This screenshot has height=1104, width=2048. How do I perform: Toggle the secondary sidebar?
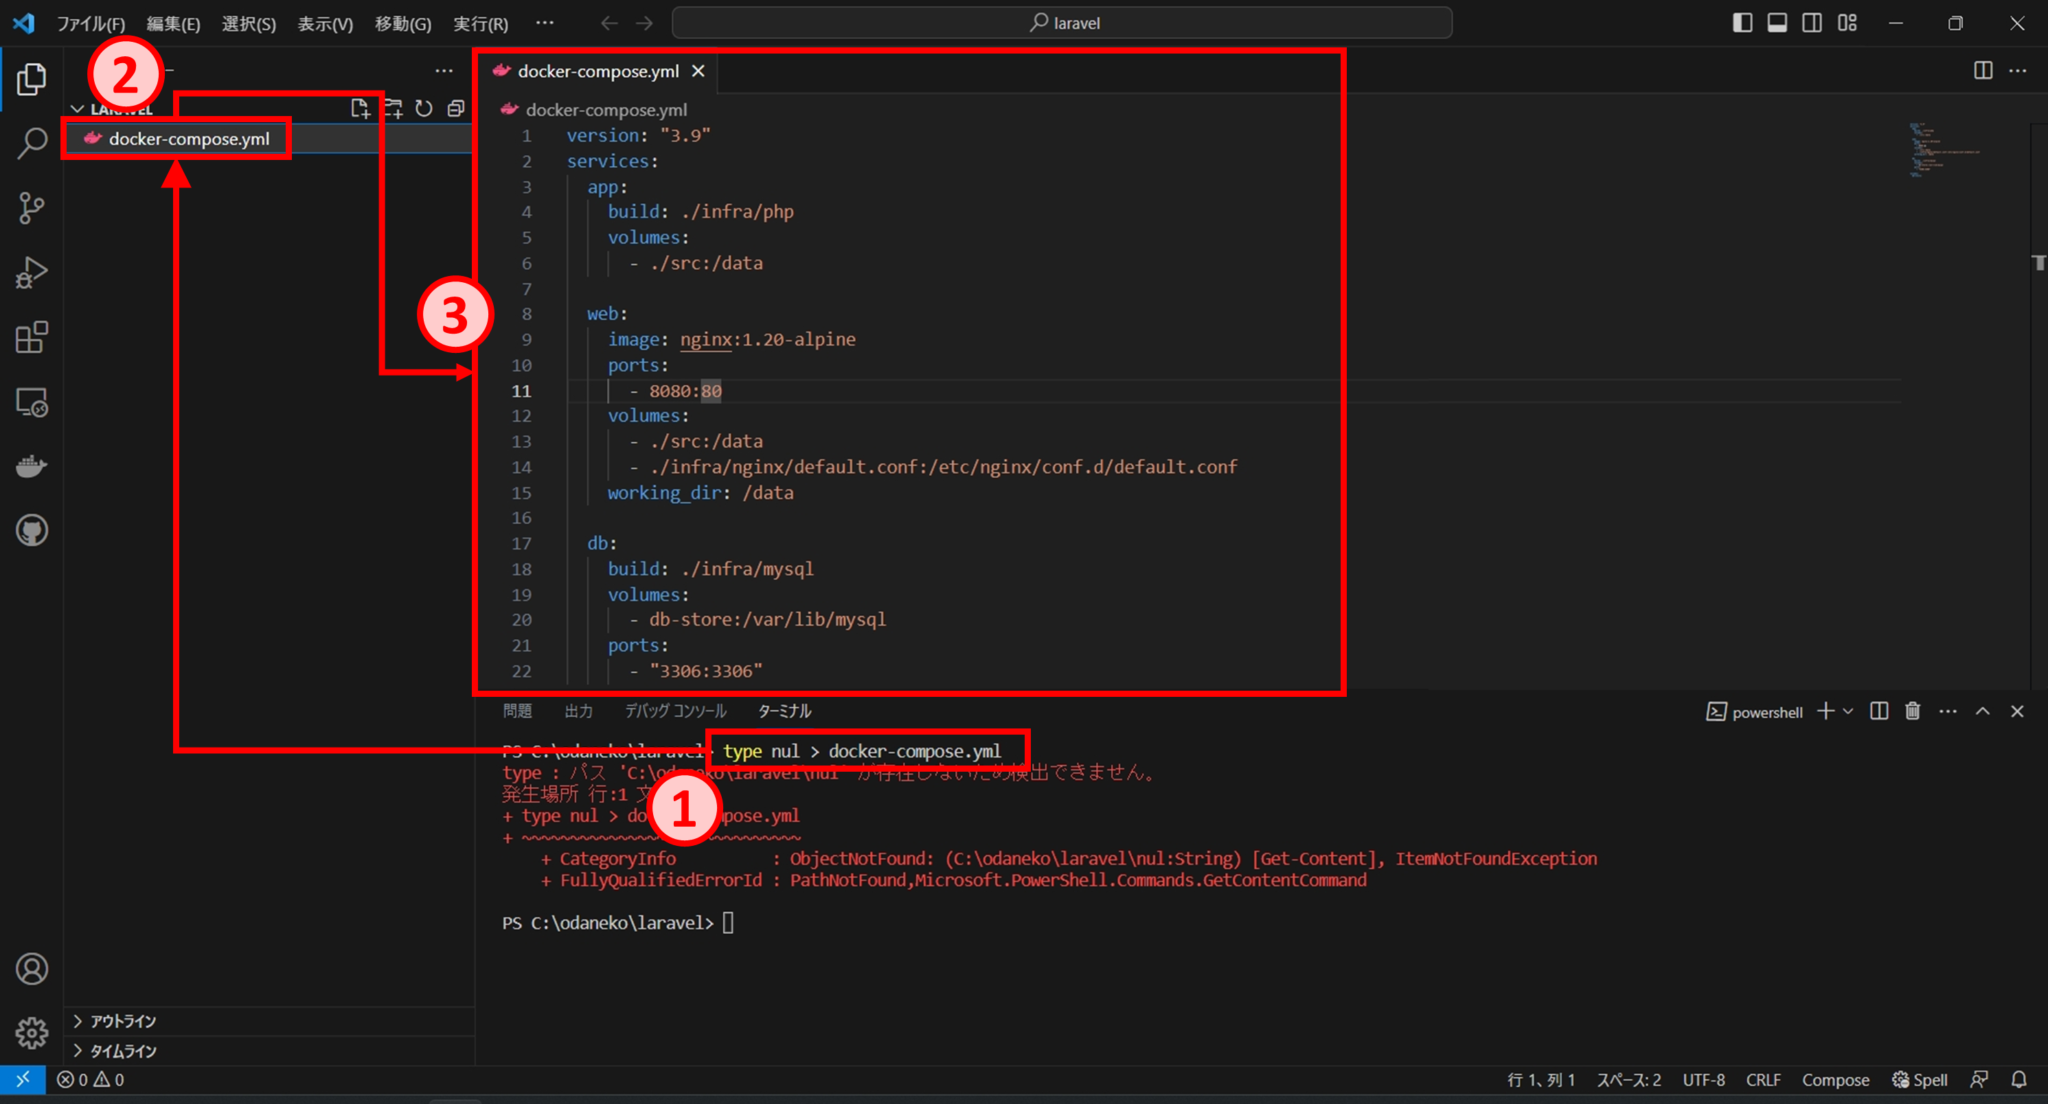pyautogui.click(x=1812, y=22)
